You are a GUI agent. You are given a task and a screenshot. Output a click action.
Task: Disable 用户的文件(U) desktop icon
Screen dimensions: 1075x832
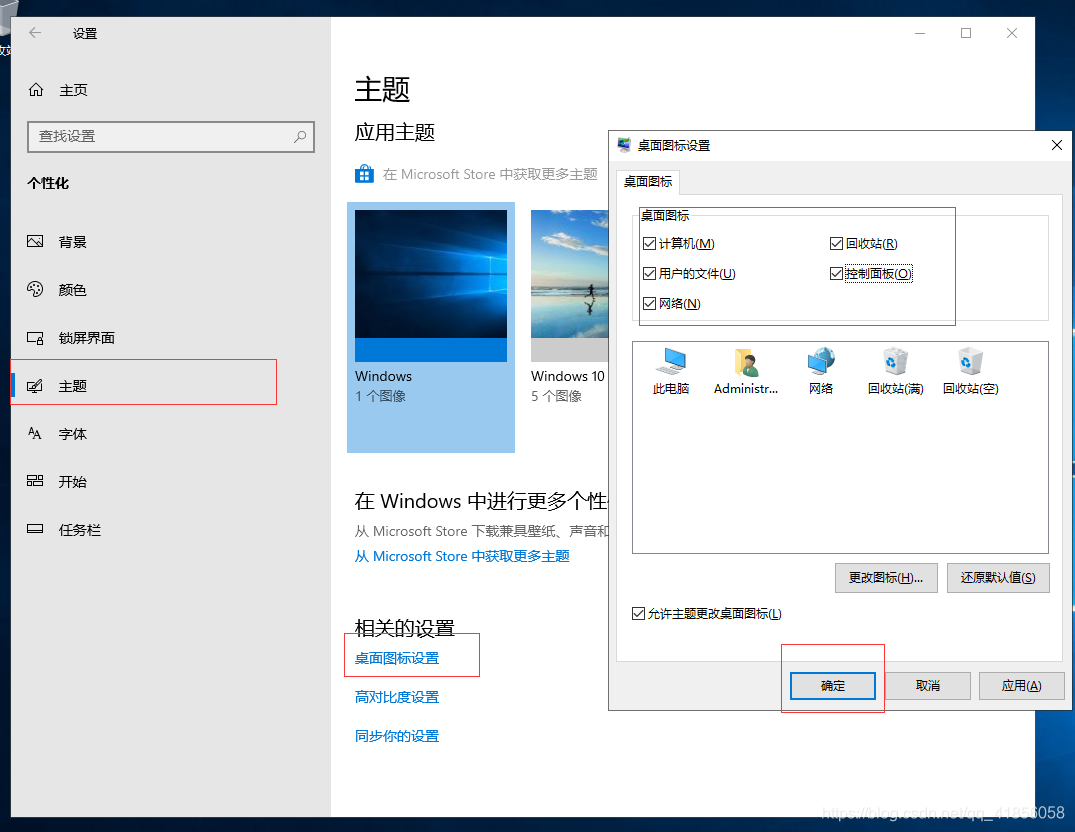pos(650,273)
